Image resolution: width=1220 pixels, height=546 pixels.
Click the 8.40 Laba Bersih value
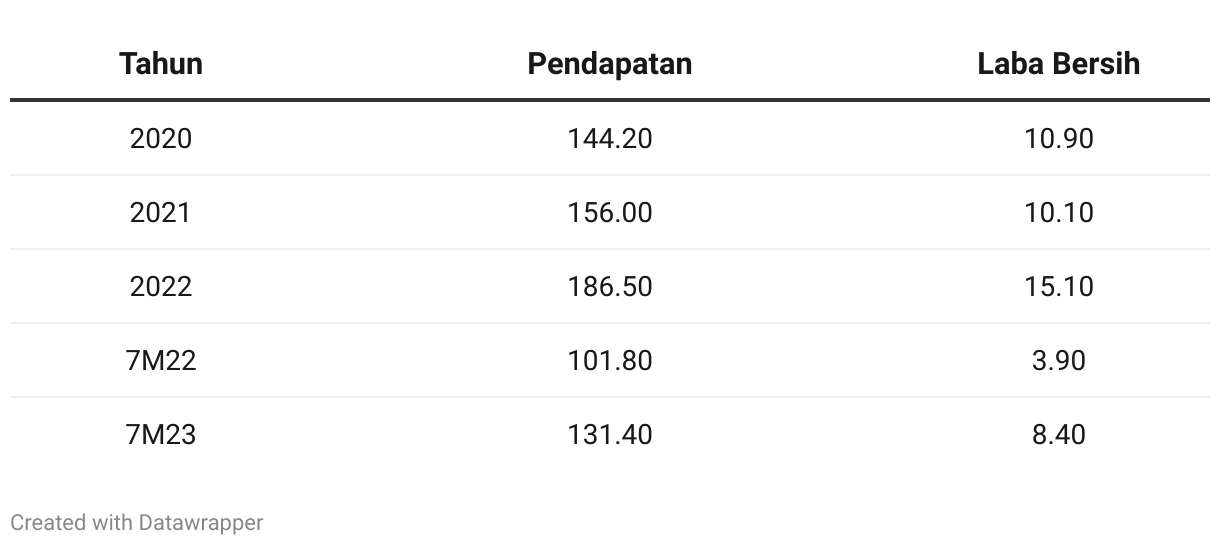[x=1059, y=434]
